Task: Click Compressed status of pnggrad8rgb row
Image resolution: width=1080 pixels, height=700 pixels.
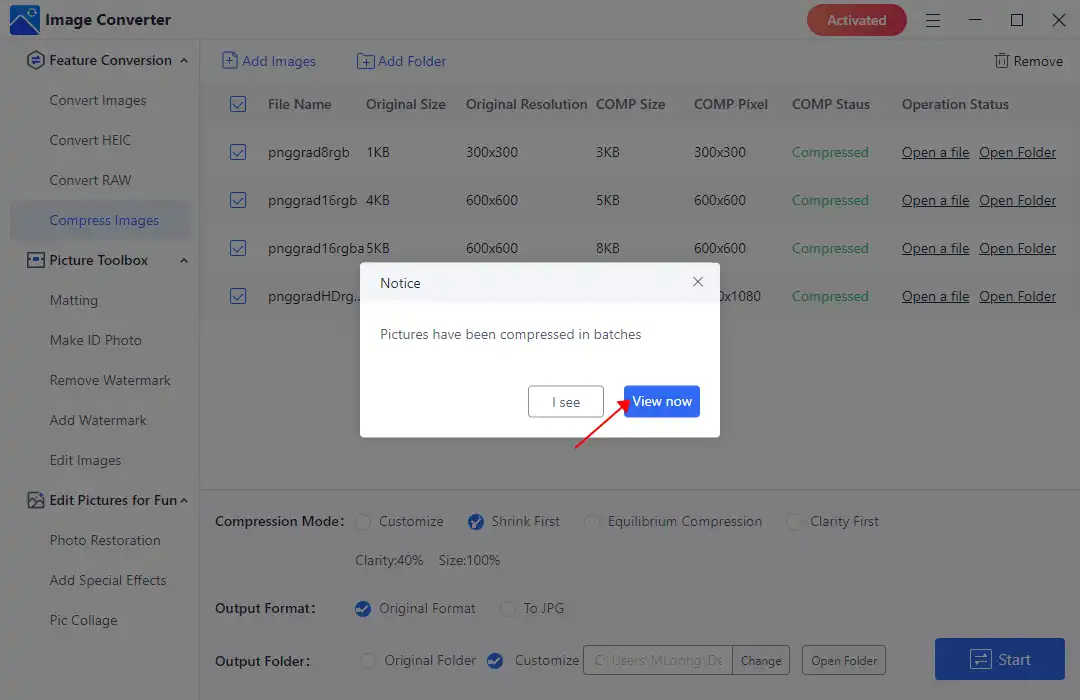Action: (830, 152)
